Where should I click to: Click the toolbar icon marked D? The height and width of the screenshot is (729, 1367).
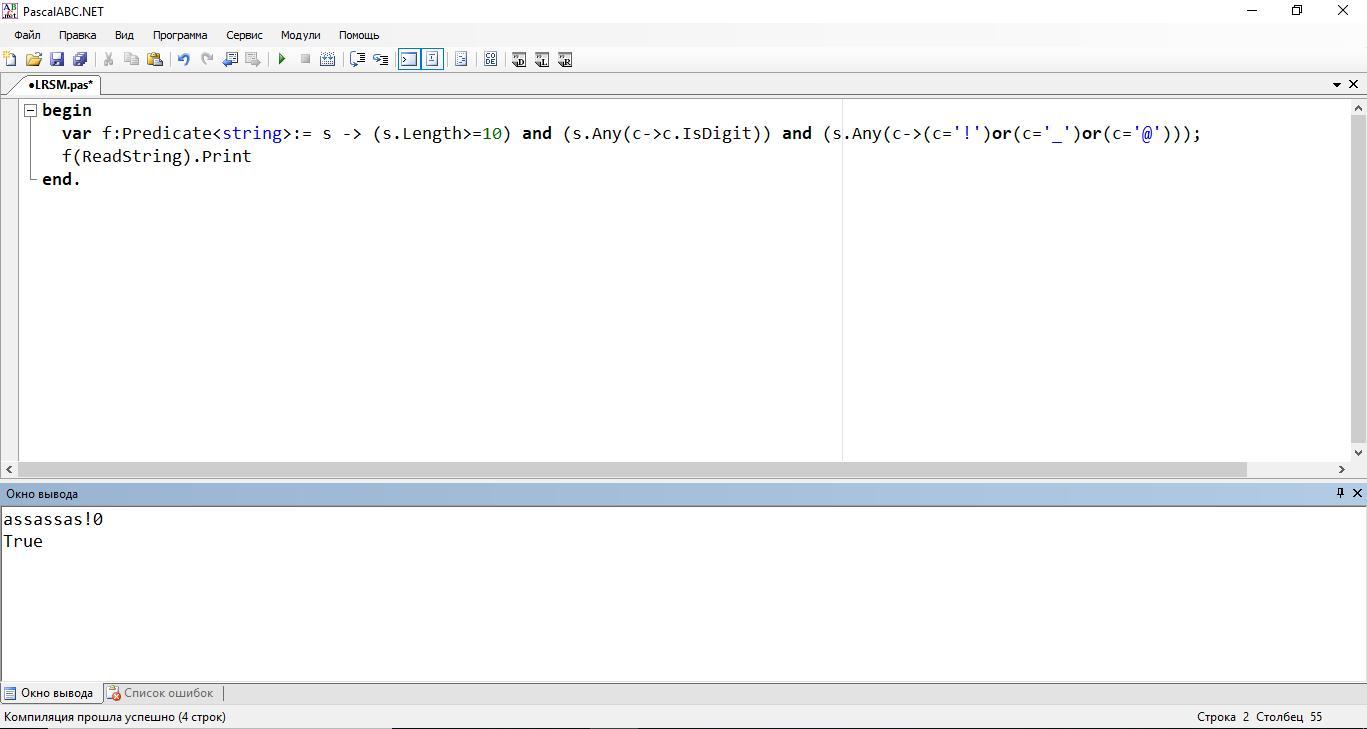pyautogui.click(x=519, y=60)
